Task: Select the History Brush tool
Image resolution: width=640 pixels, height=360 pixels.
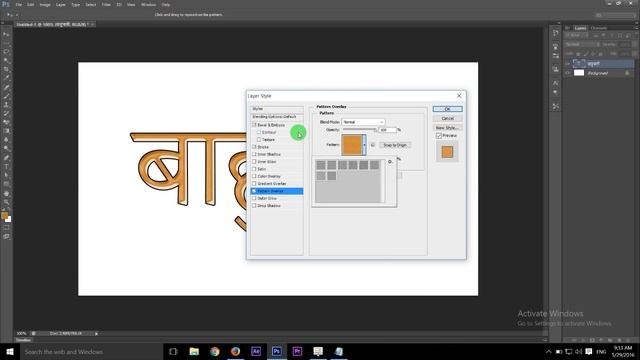Action: pyautogui.click(x=6, y=113)
